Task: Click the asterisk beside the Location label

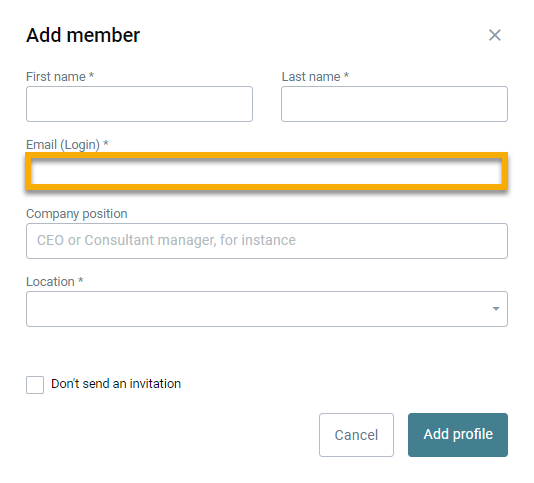Action: tap(81, 280)
